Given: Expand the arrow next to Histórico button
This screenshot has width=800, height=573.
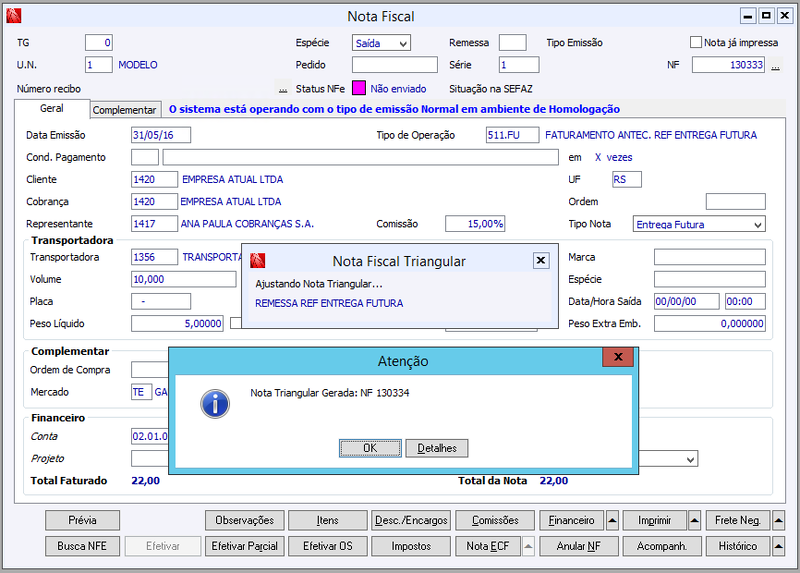Looking at the screenshot, I should [x=779, y=546].
